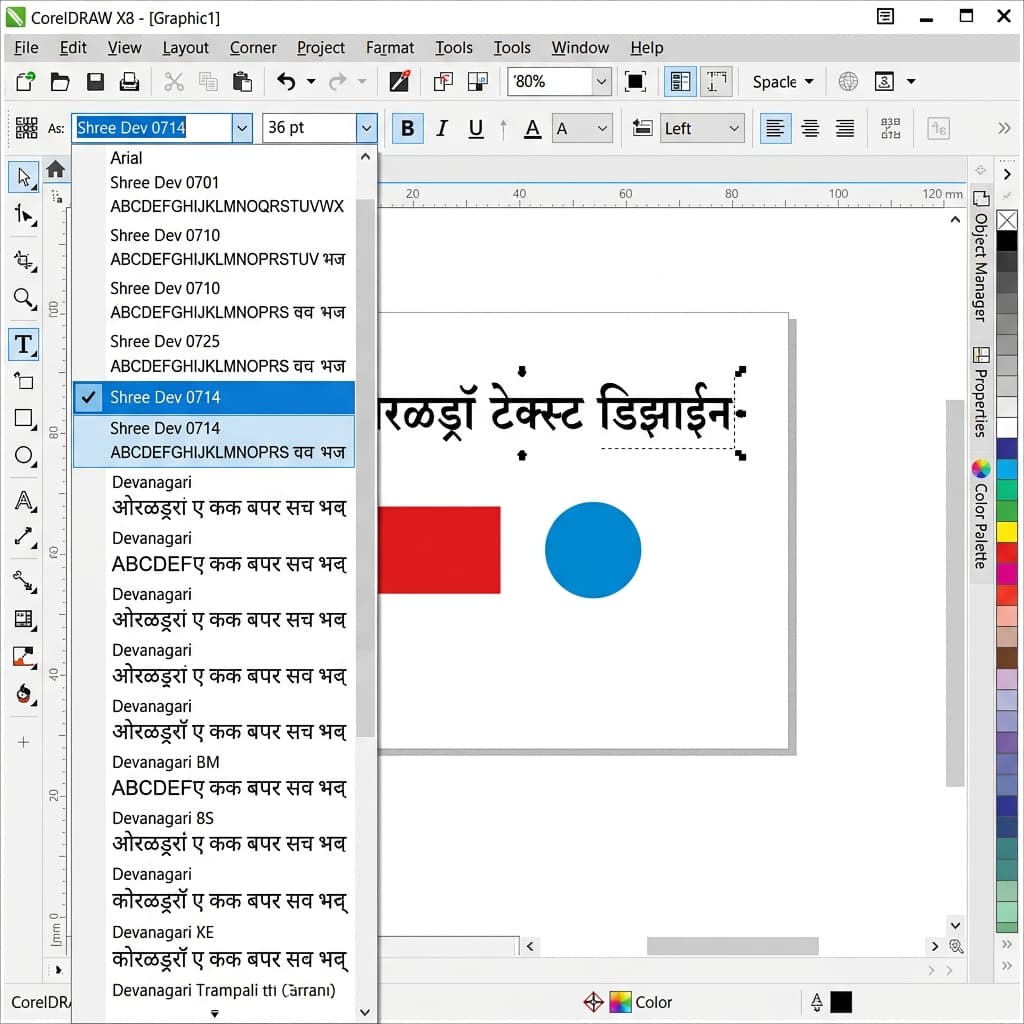Open the File menu

26,48
